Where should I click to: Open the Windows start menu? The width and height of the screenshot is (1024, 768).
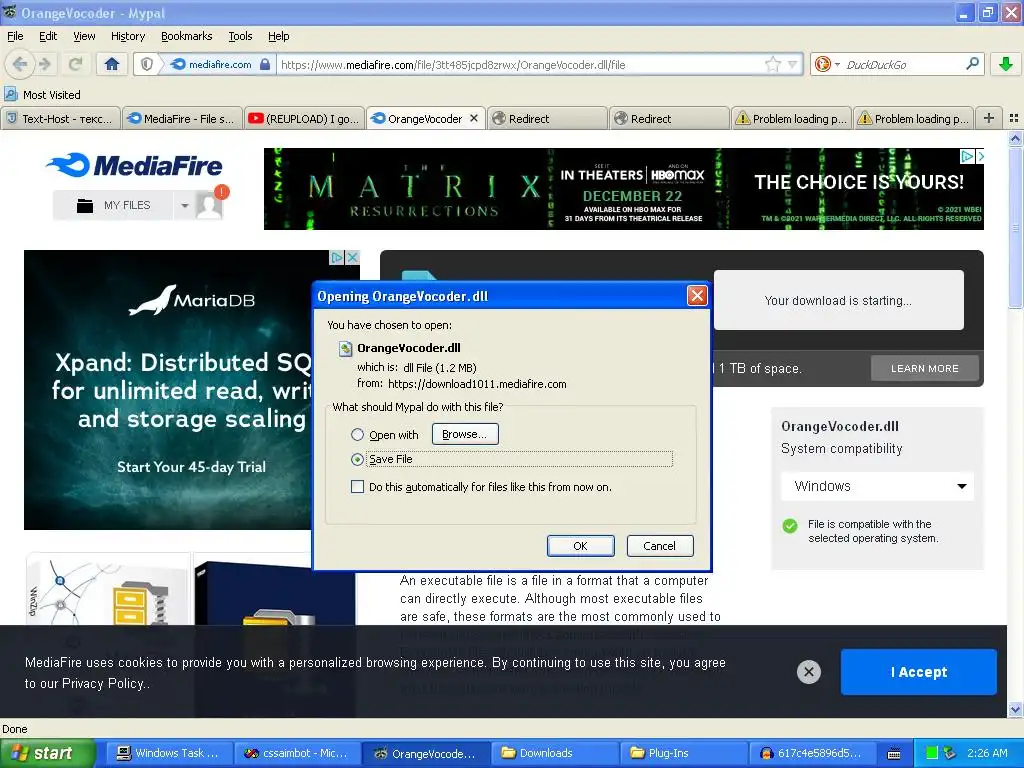(x=47, y=753)
